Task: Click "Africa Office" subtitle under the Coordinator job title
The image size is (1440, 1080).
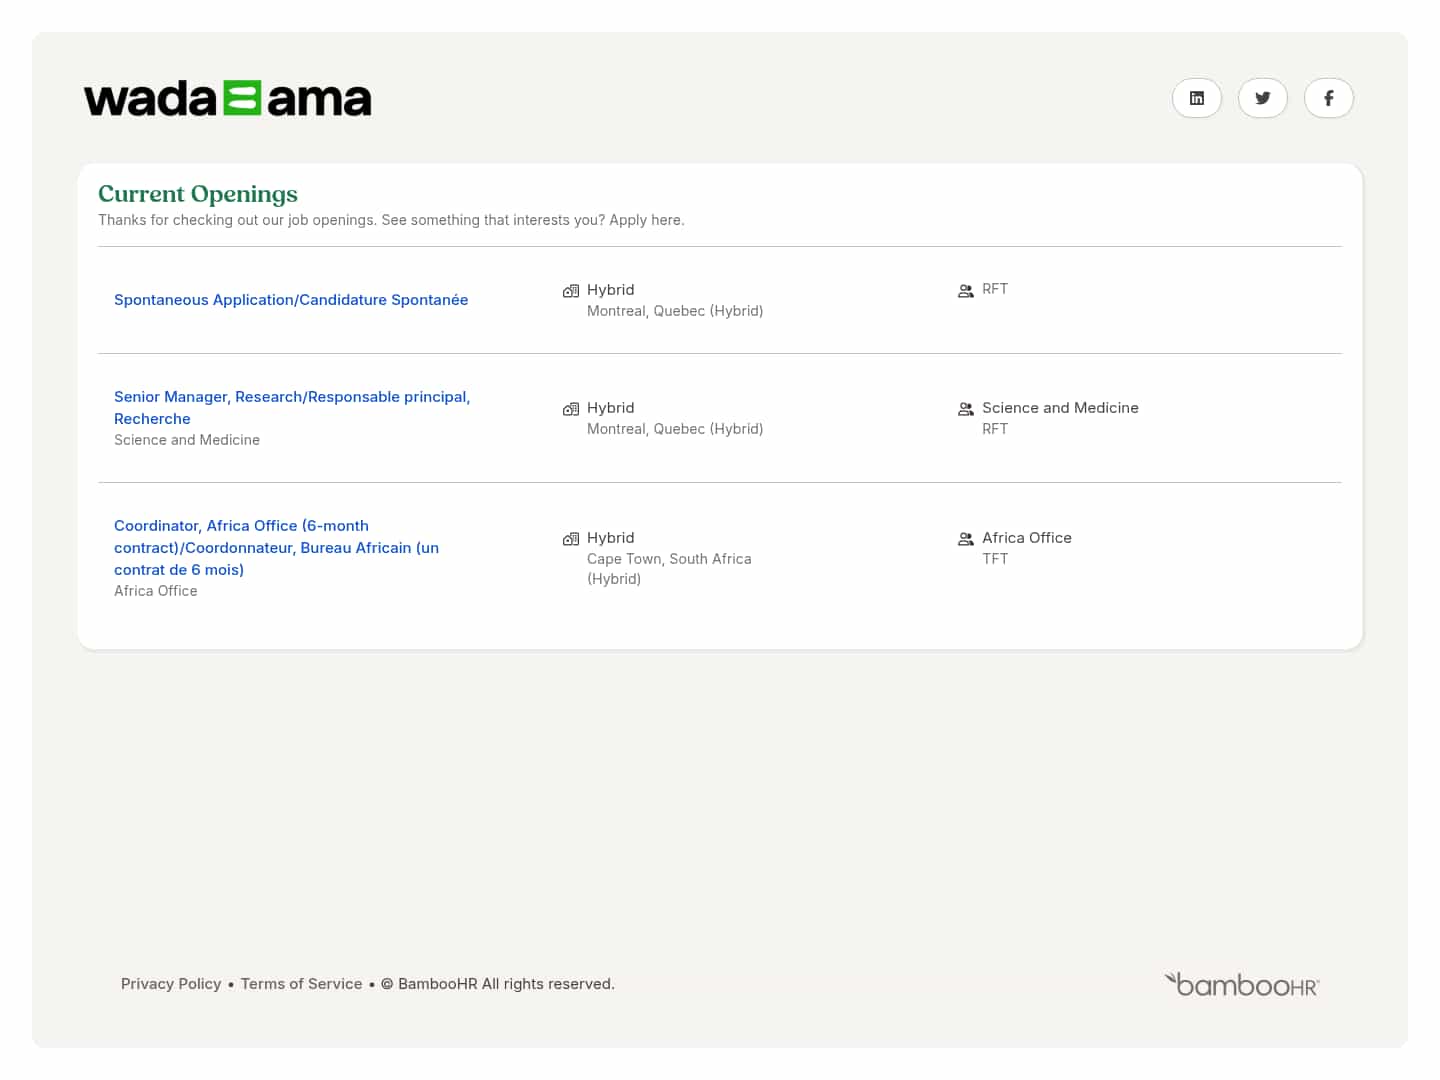Action: [156, 591]
